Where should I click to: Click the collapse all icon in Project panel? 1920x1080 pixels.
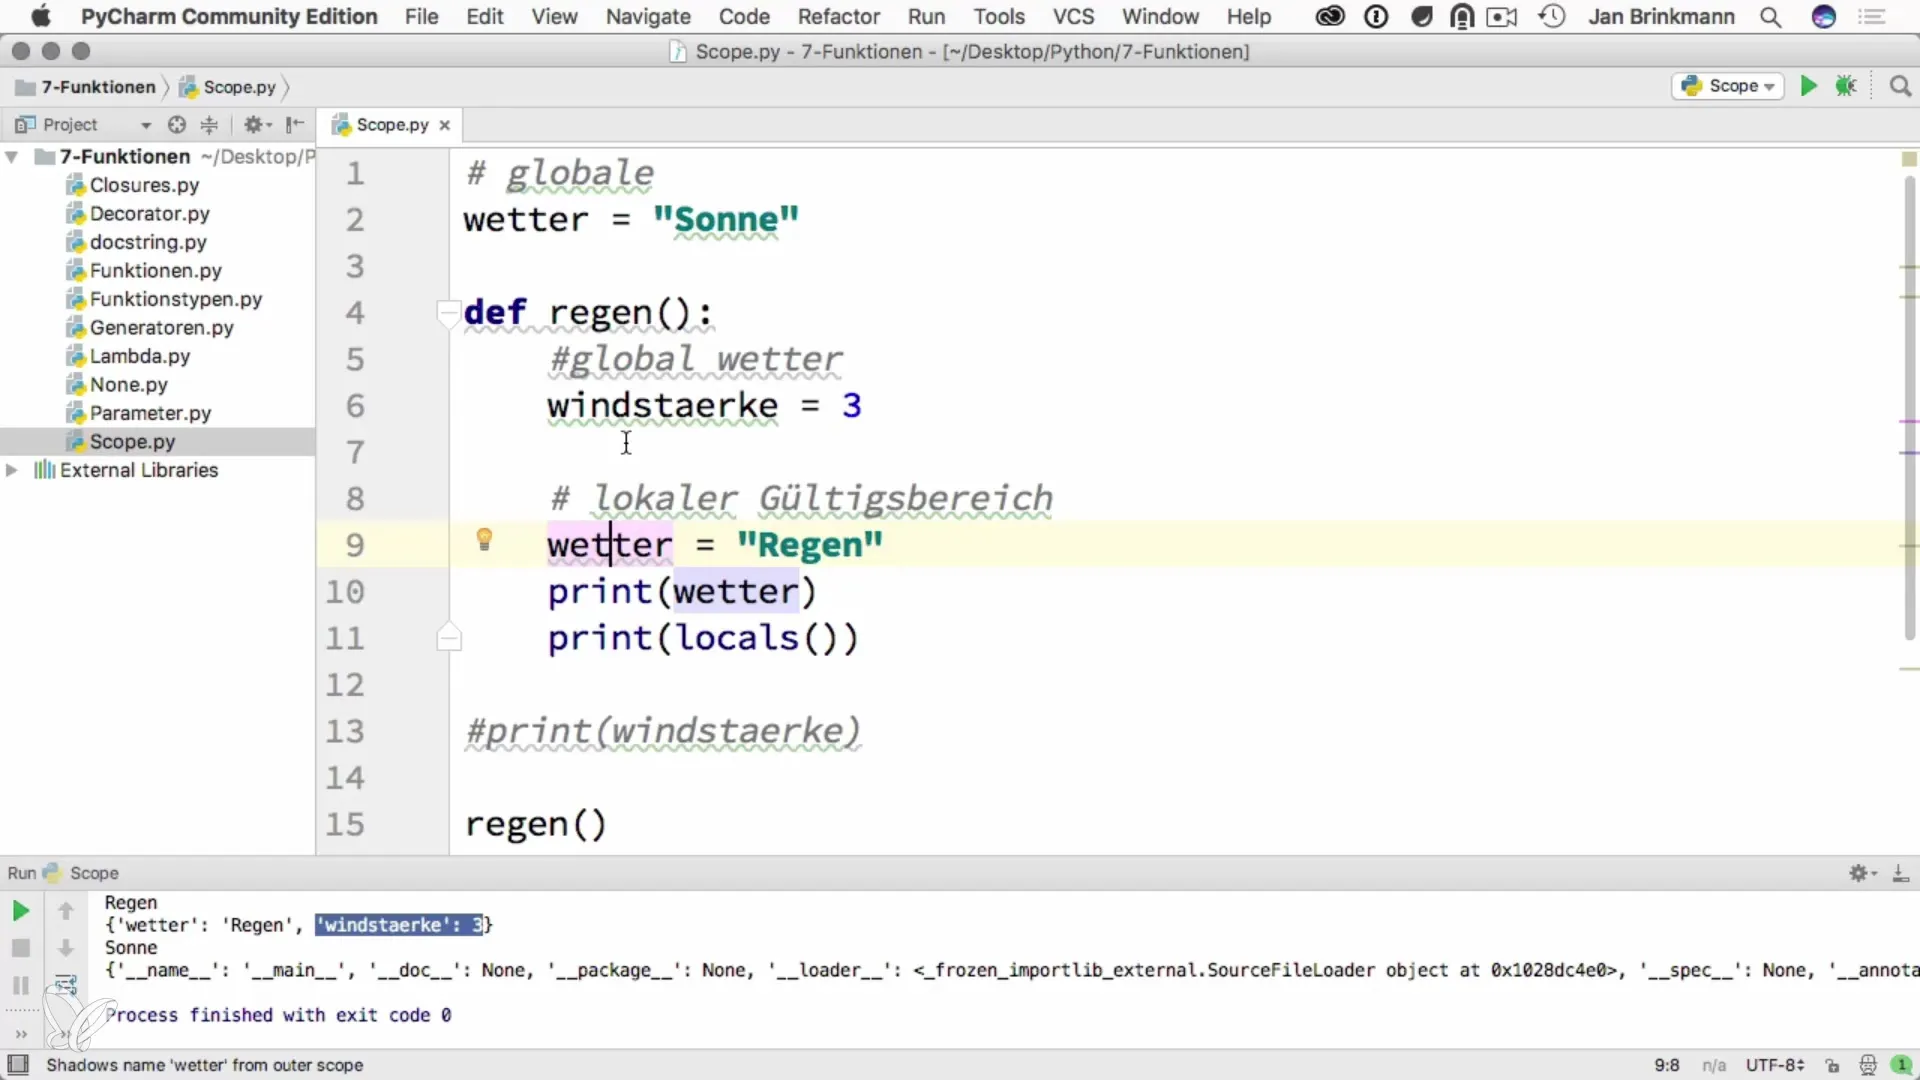point(209,124)
